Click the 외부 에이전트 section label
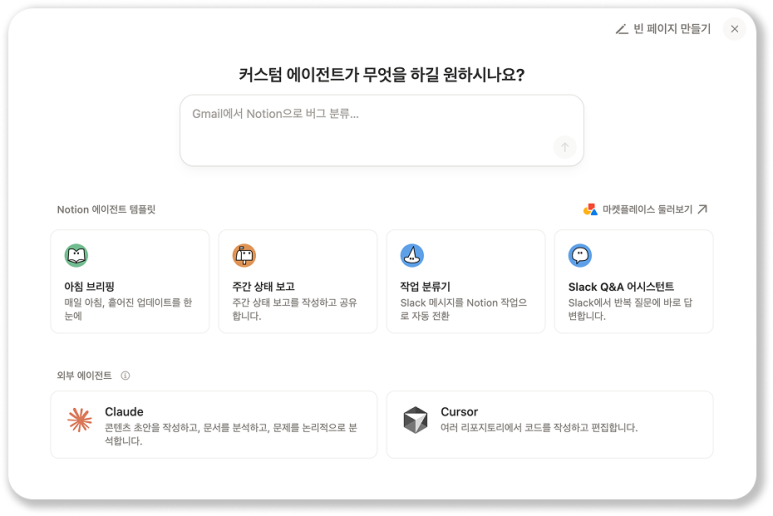 click(84, 376)
